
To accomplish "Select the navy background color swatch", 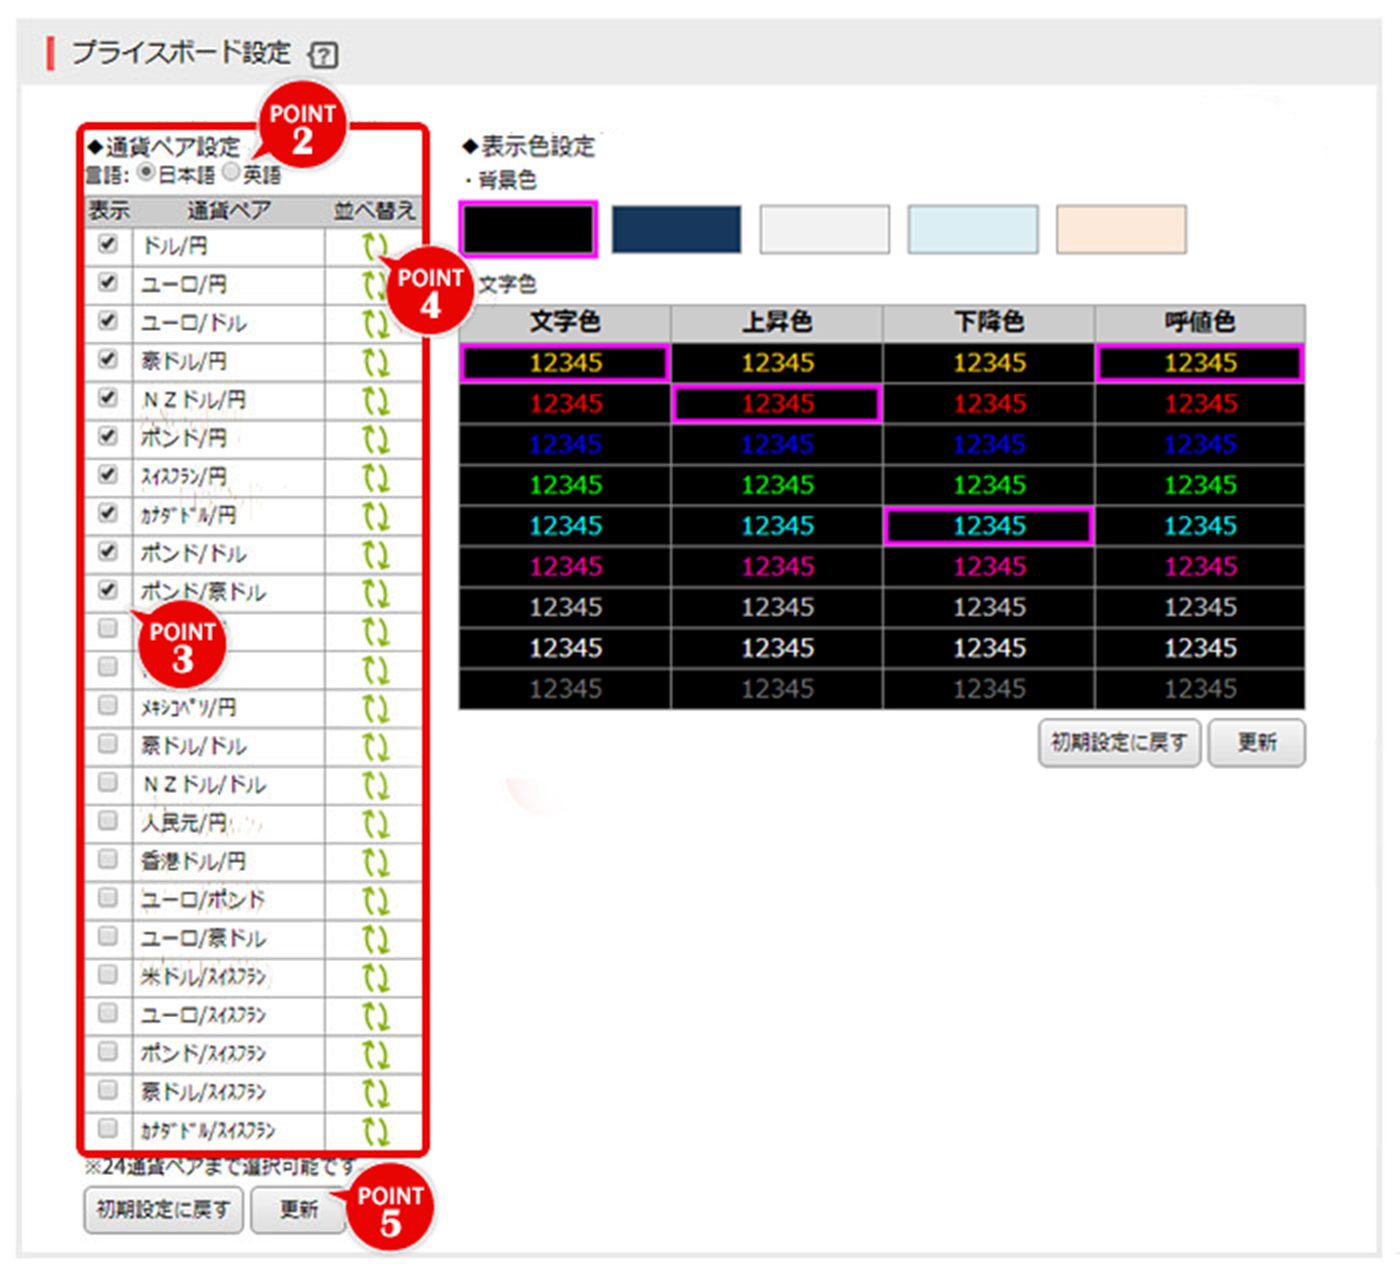I will click(x=675, y=229).
